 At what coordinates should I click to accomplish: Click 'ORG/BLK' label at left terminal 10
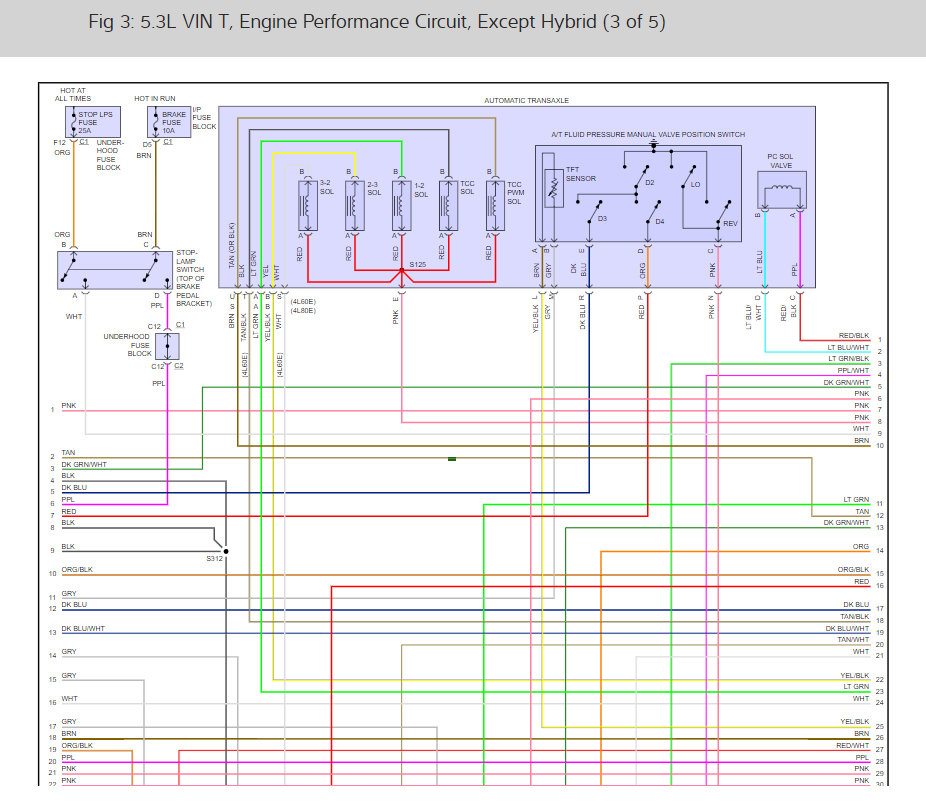(77, 569)
